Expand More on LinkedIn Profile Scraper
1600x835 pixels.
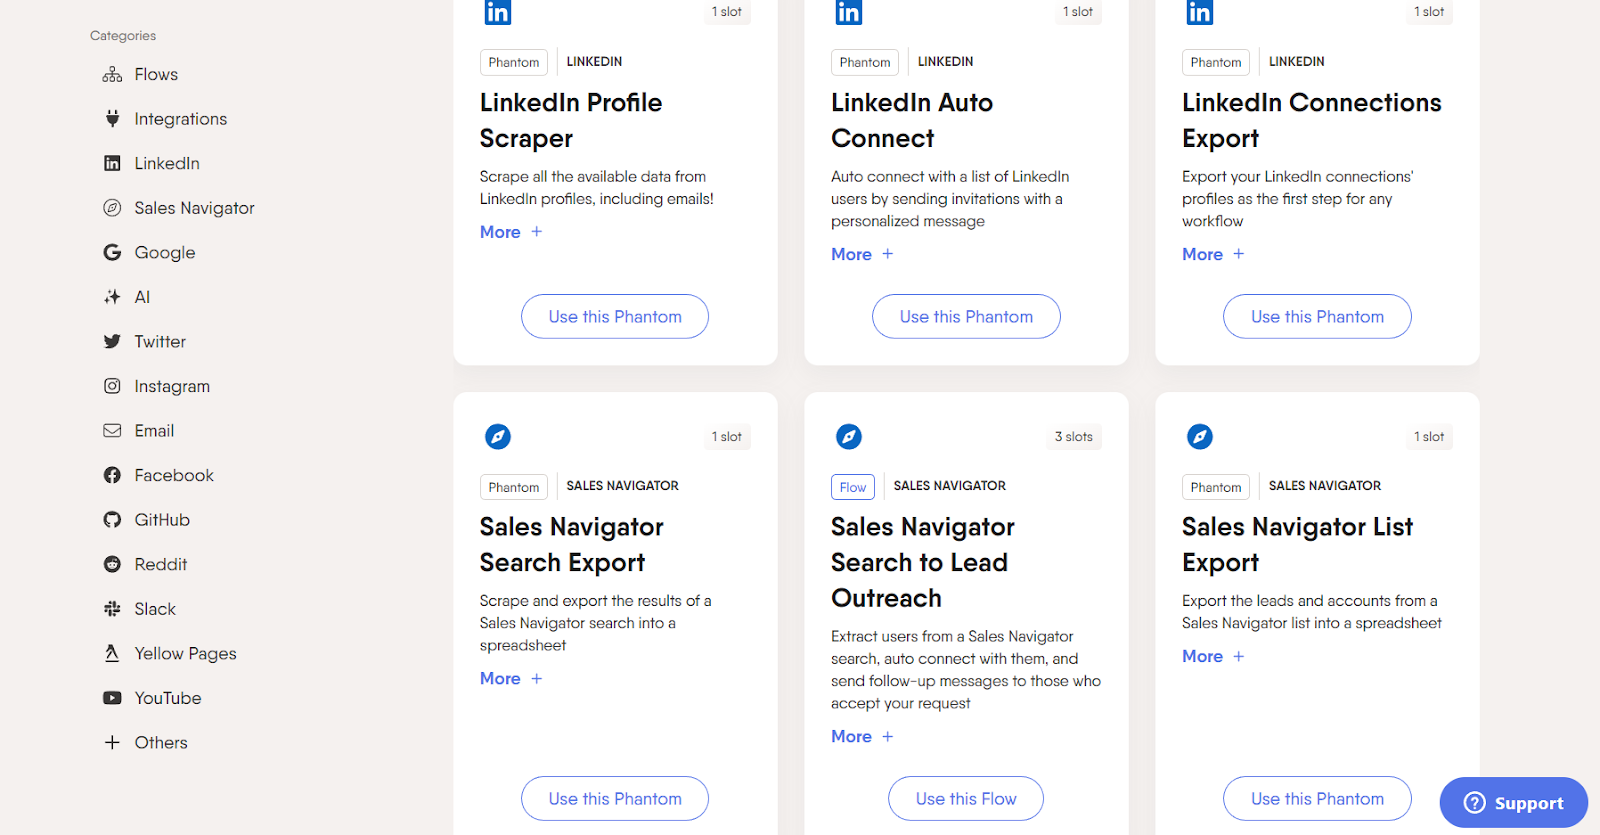(511, 232)
